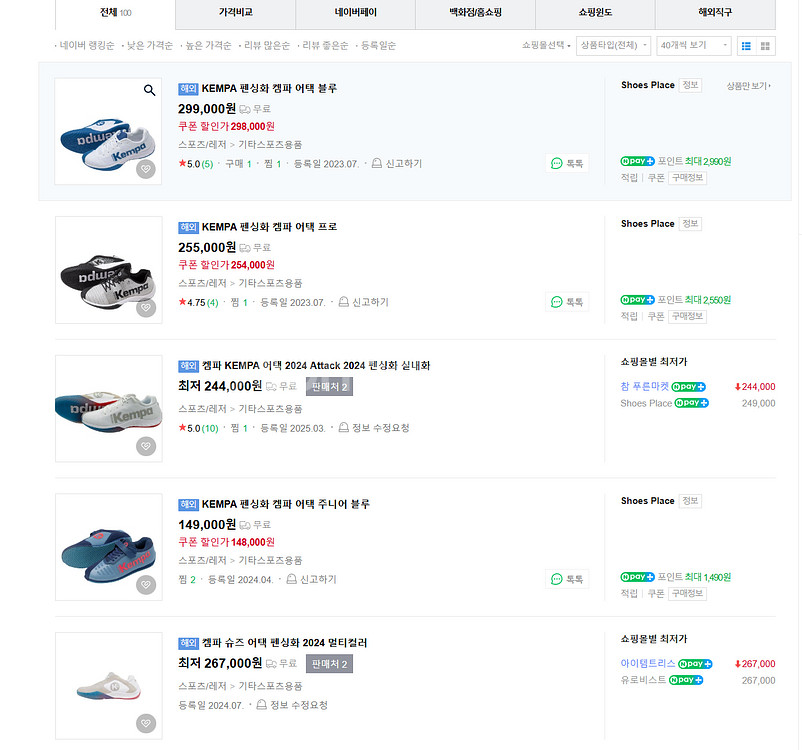Click 판매처 2 button on 어택 2024 Attack
This screenshot has width=802, height=750.
coord(329,386)
